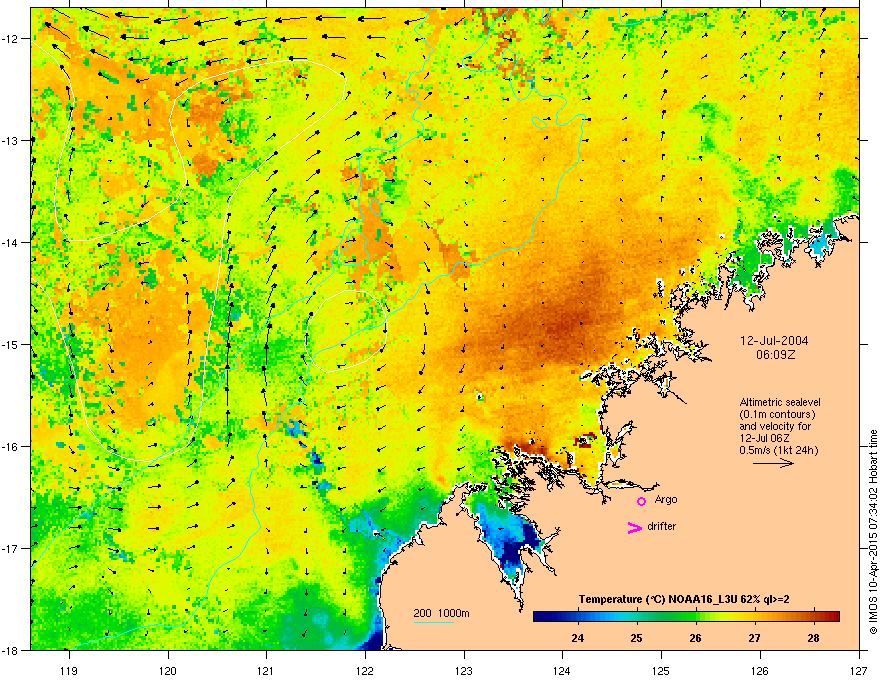Click longitude axis label '125'
The height and width of the screenshot is (680, 880).
click(x=661, y=670)
